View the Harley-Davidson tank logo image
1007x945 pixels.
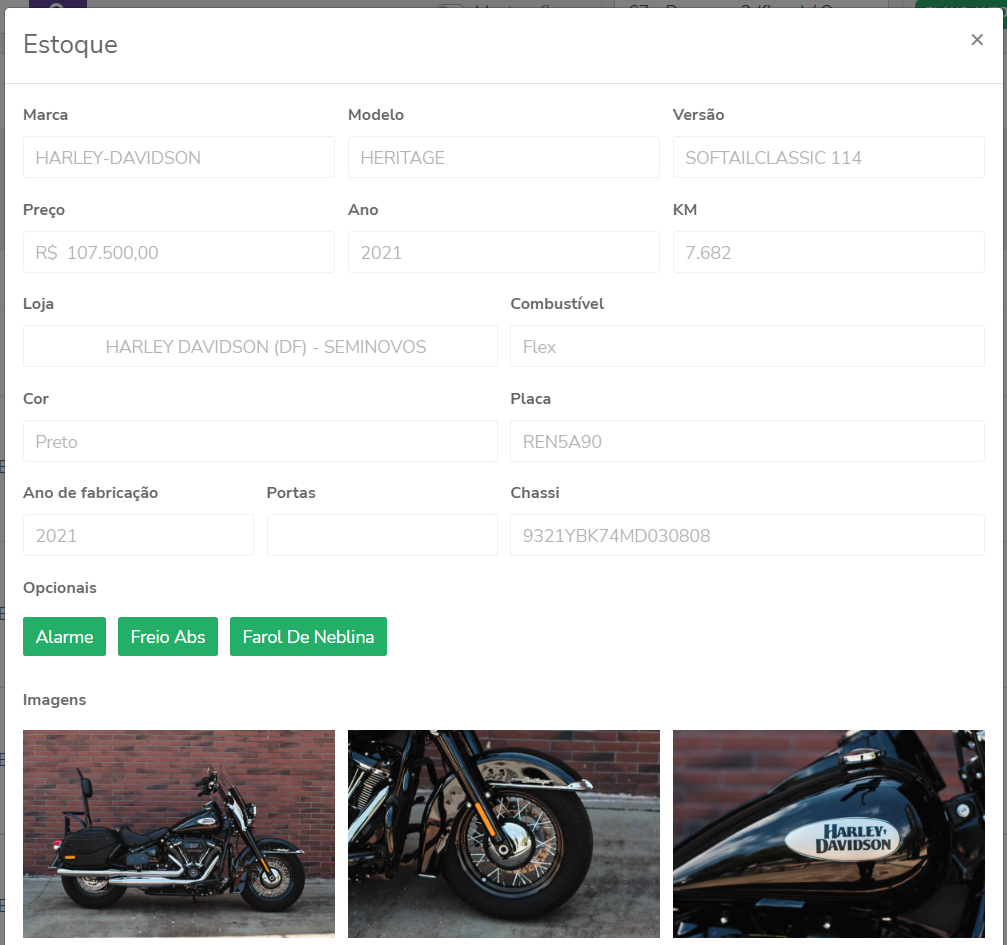[828, 834]
